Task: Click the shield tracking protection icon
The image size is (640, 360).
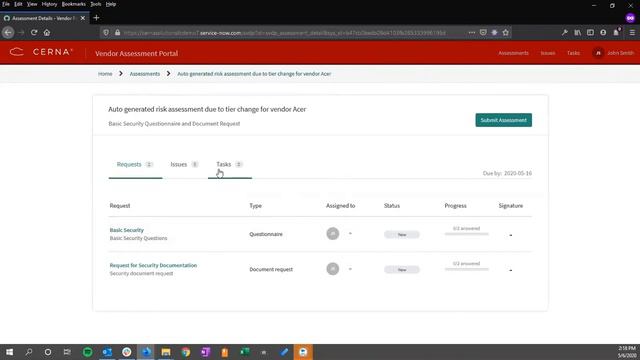Action: [106, 33]
